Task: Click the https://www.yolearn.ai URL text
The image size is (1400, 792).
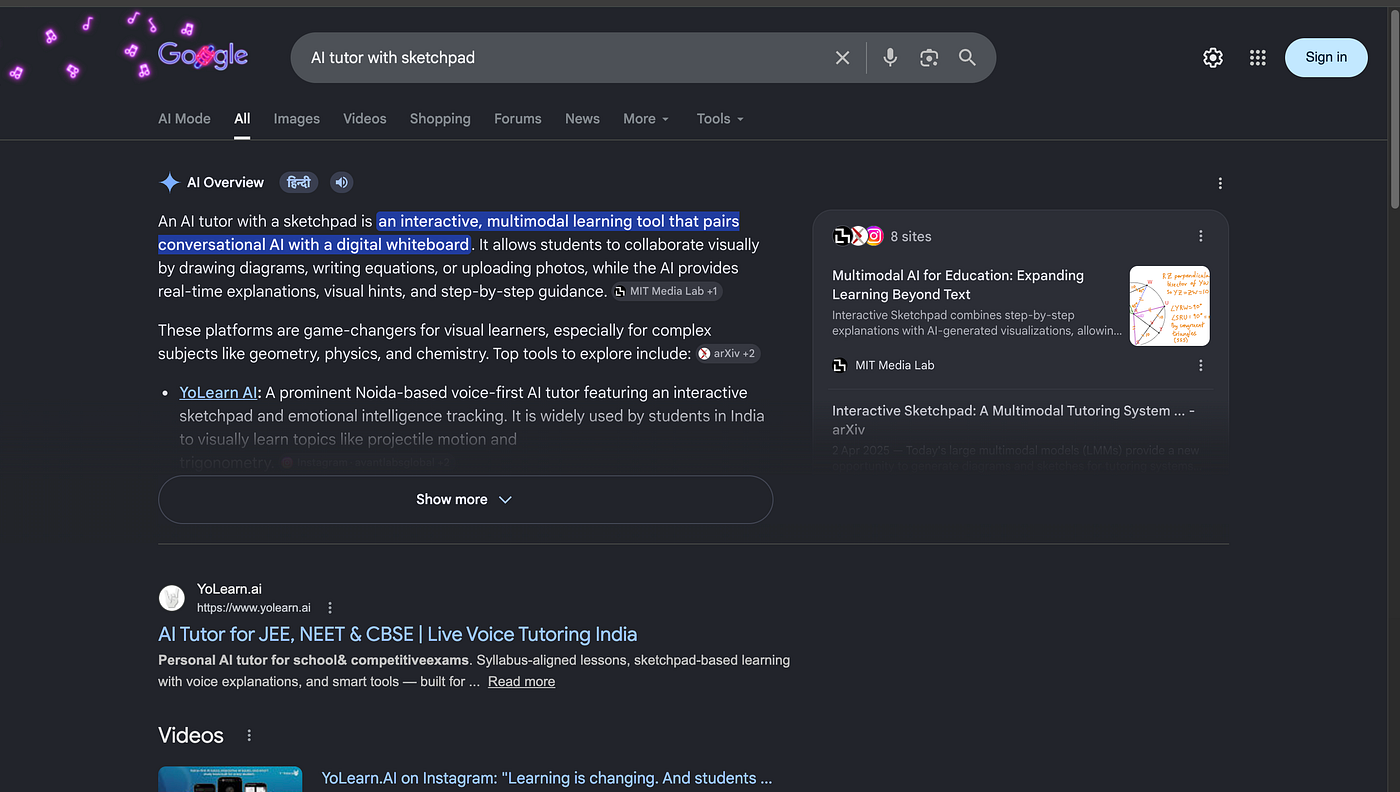Action: click(254, 608)
